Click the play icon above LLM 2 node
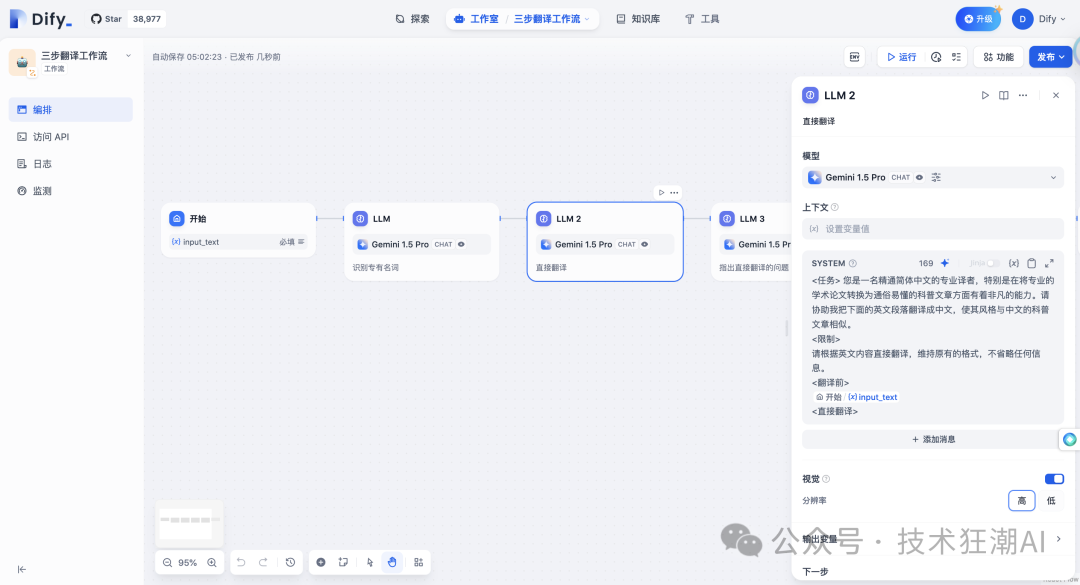The height and width of the screenshot is (585, 1080). [661, 192]
